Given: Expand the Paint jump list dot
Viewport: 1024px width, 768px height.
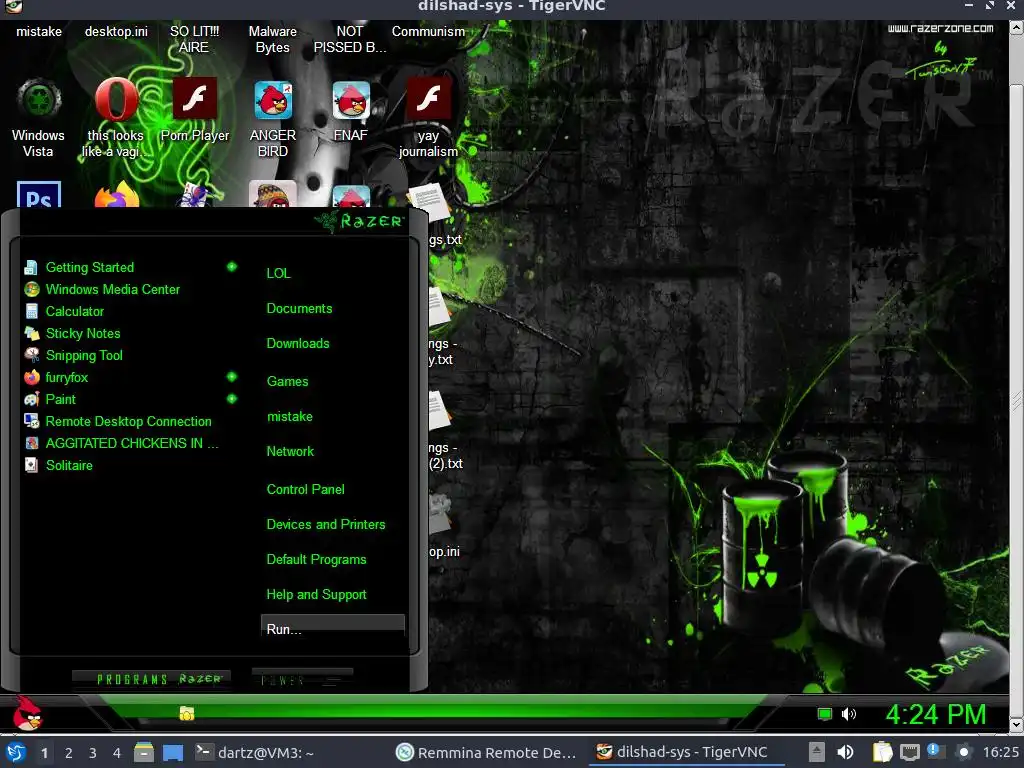Looking at the screenshot, I should tap(232, 398).
